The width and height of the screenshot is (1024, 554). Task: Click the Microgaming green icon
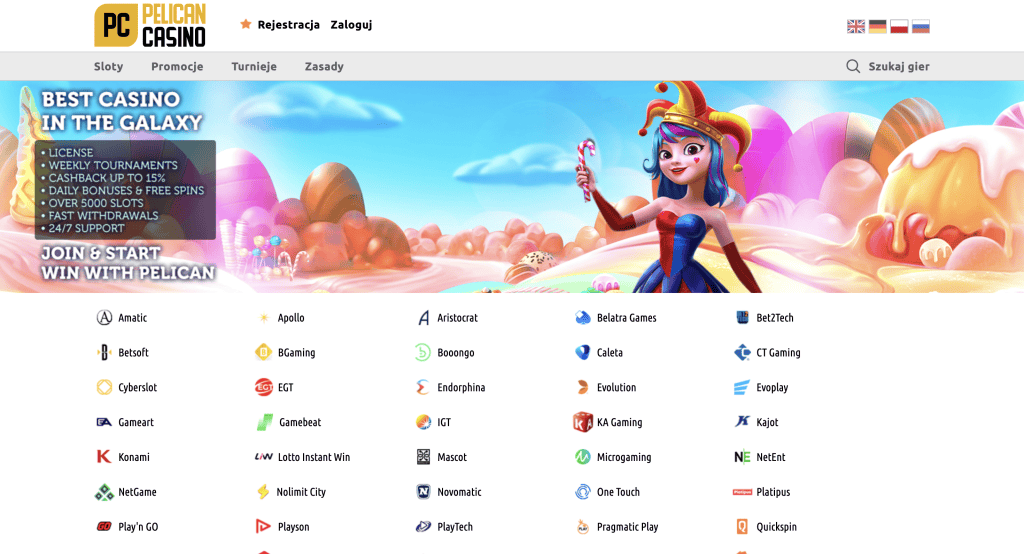[583, 457]
